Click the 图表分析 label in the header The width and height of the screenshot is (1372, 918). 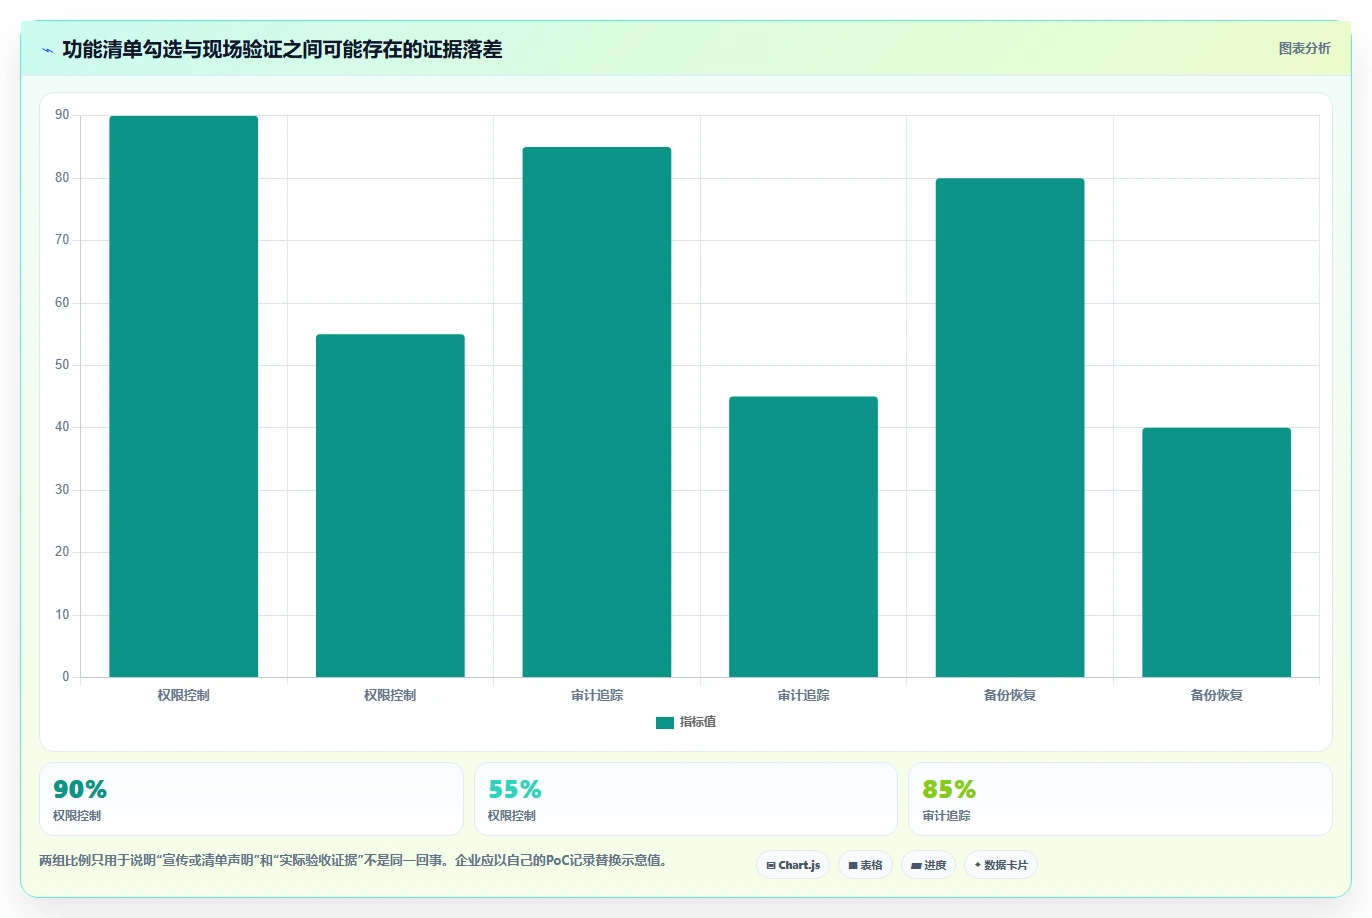(1304, 48)
